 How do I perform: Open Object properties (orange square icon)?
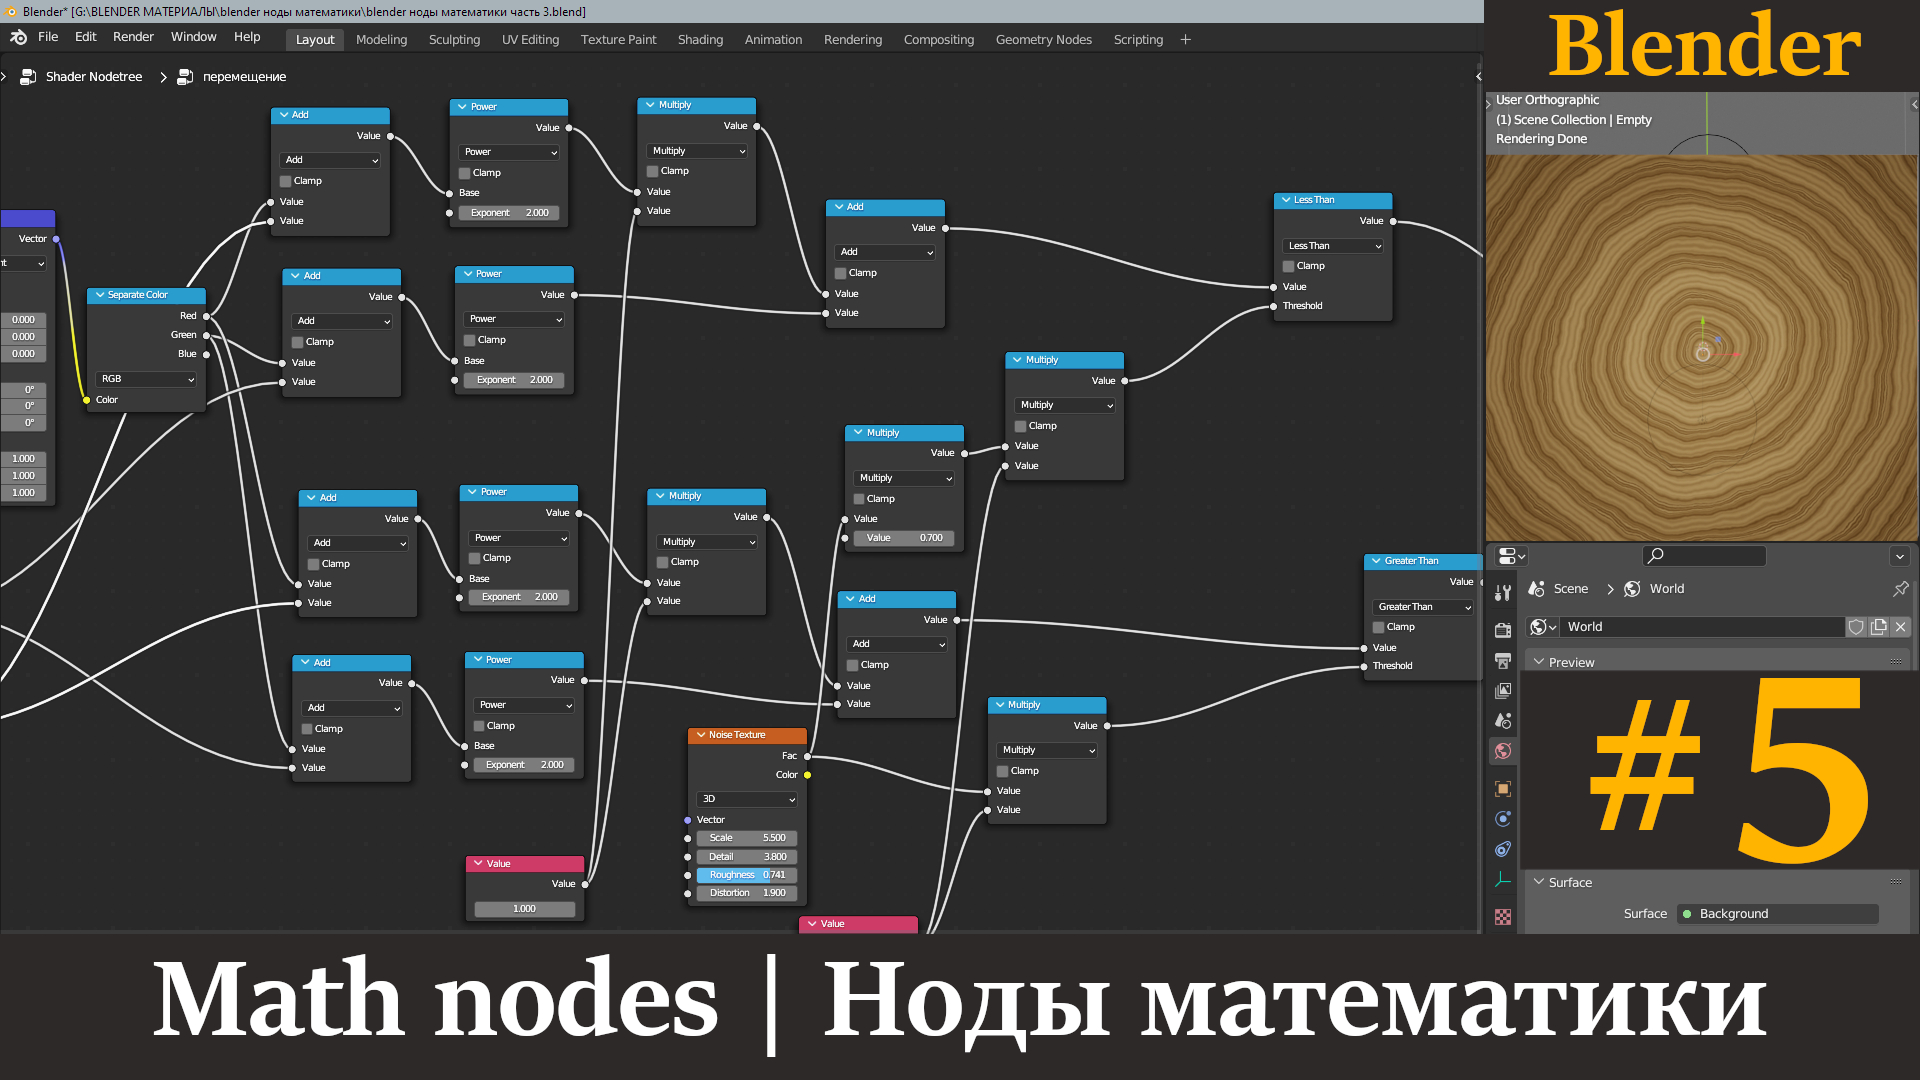pyautogui.click(x=1503, y=788)
